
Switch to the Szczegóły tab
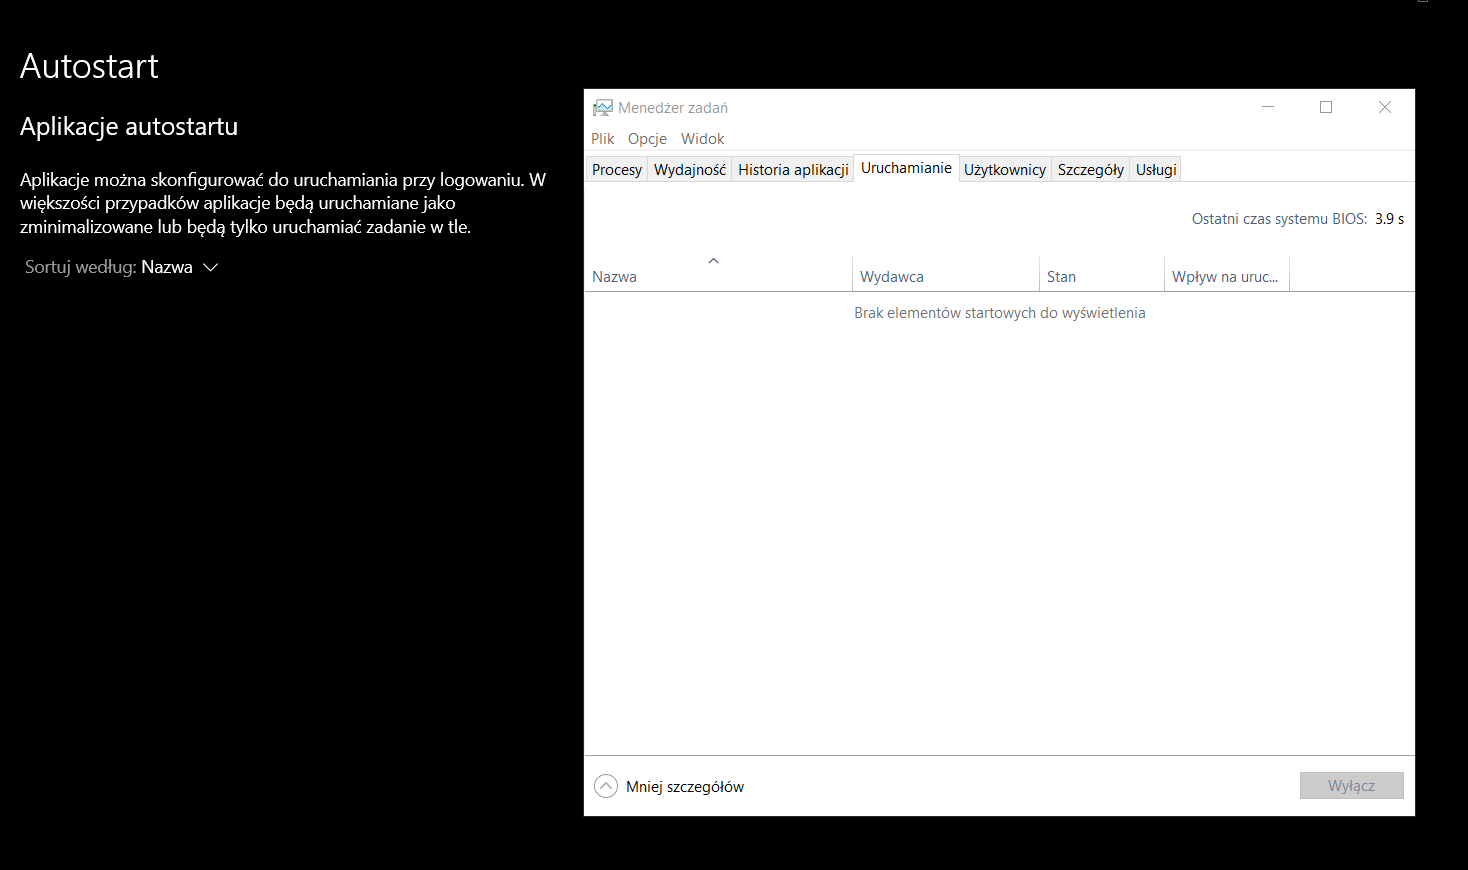[x=1091, y=169]
